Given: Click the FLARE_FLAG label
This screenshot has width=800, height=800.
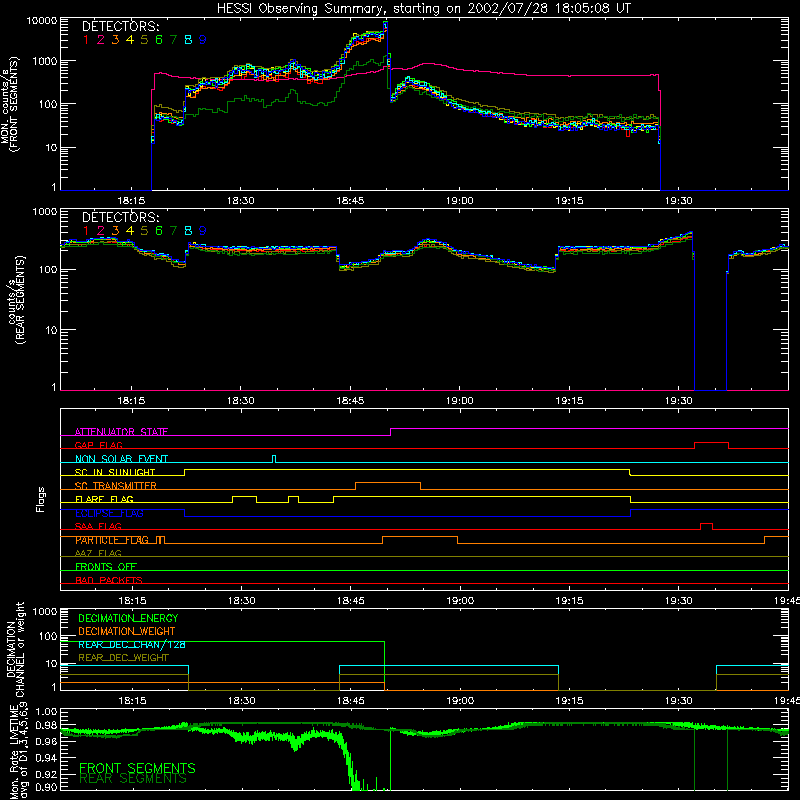Looking at the screenshot, I should pyautogui.click(x=104, y=499).
